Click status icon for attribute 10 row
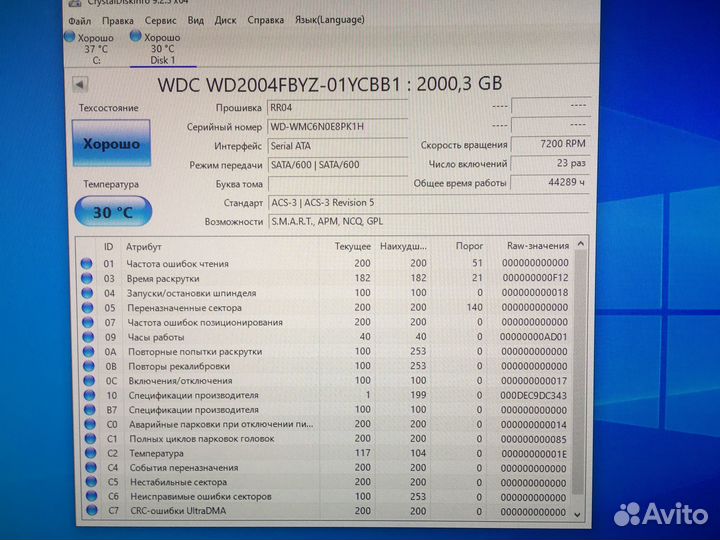This screenshot has width=720, height=540. (x=90, y=395)
